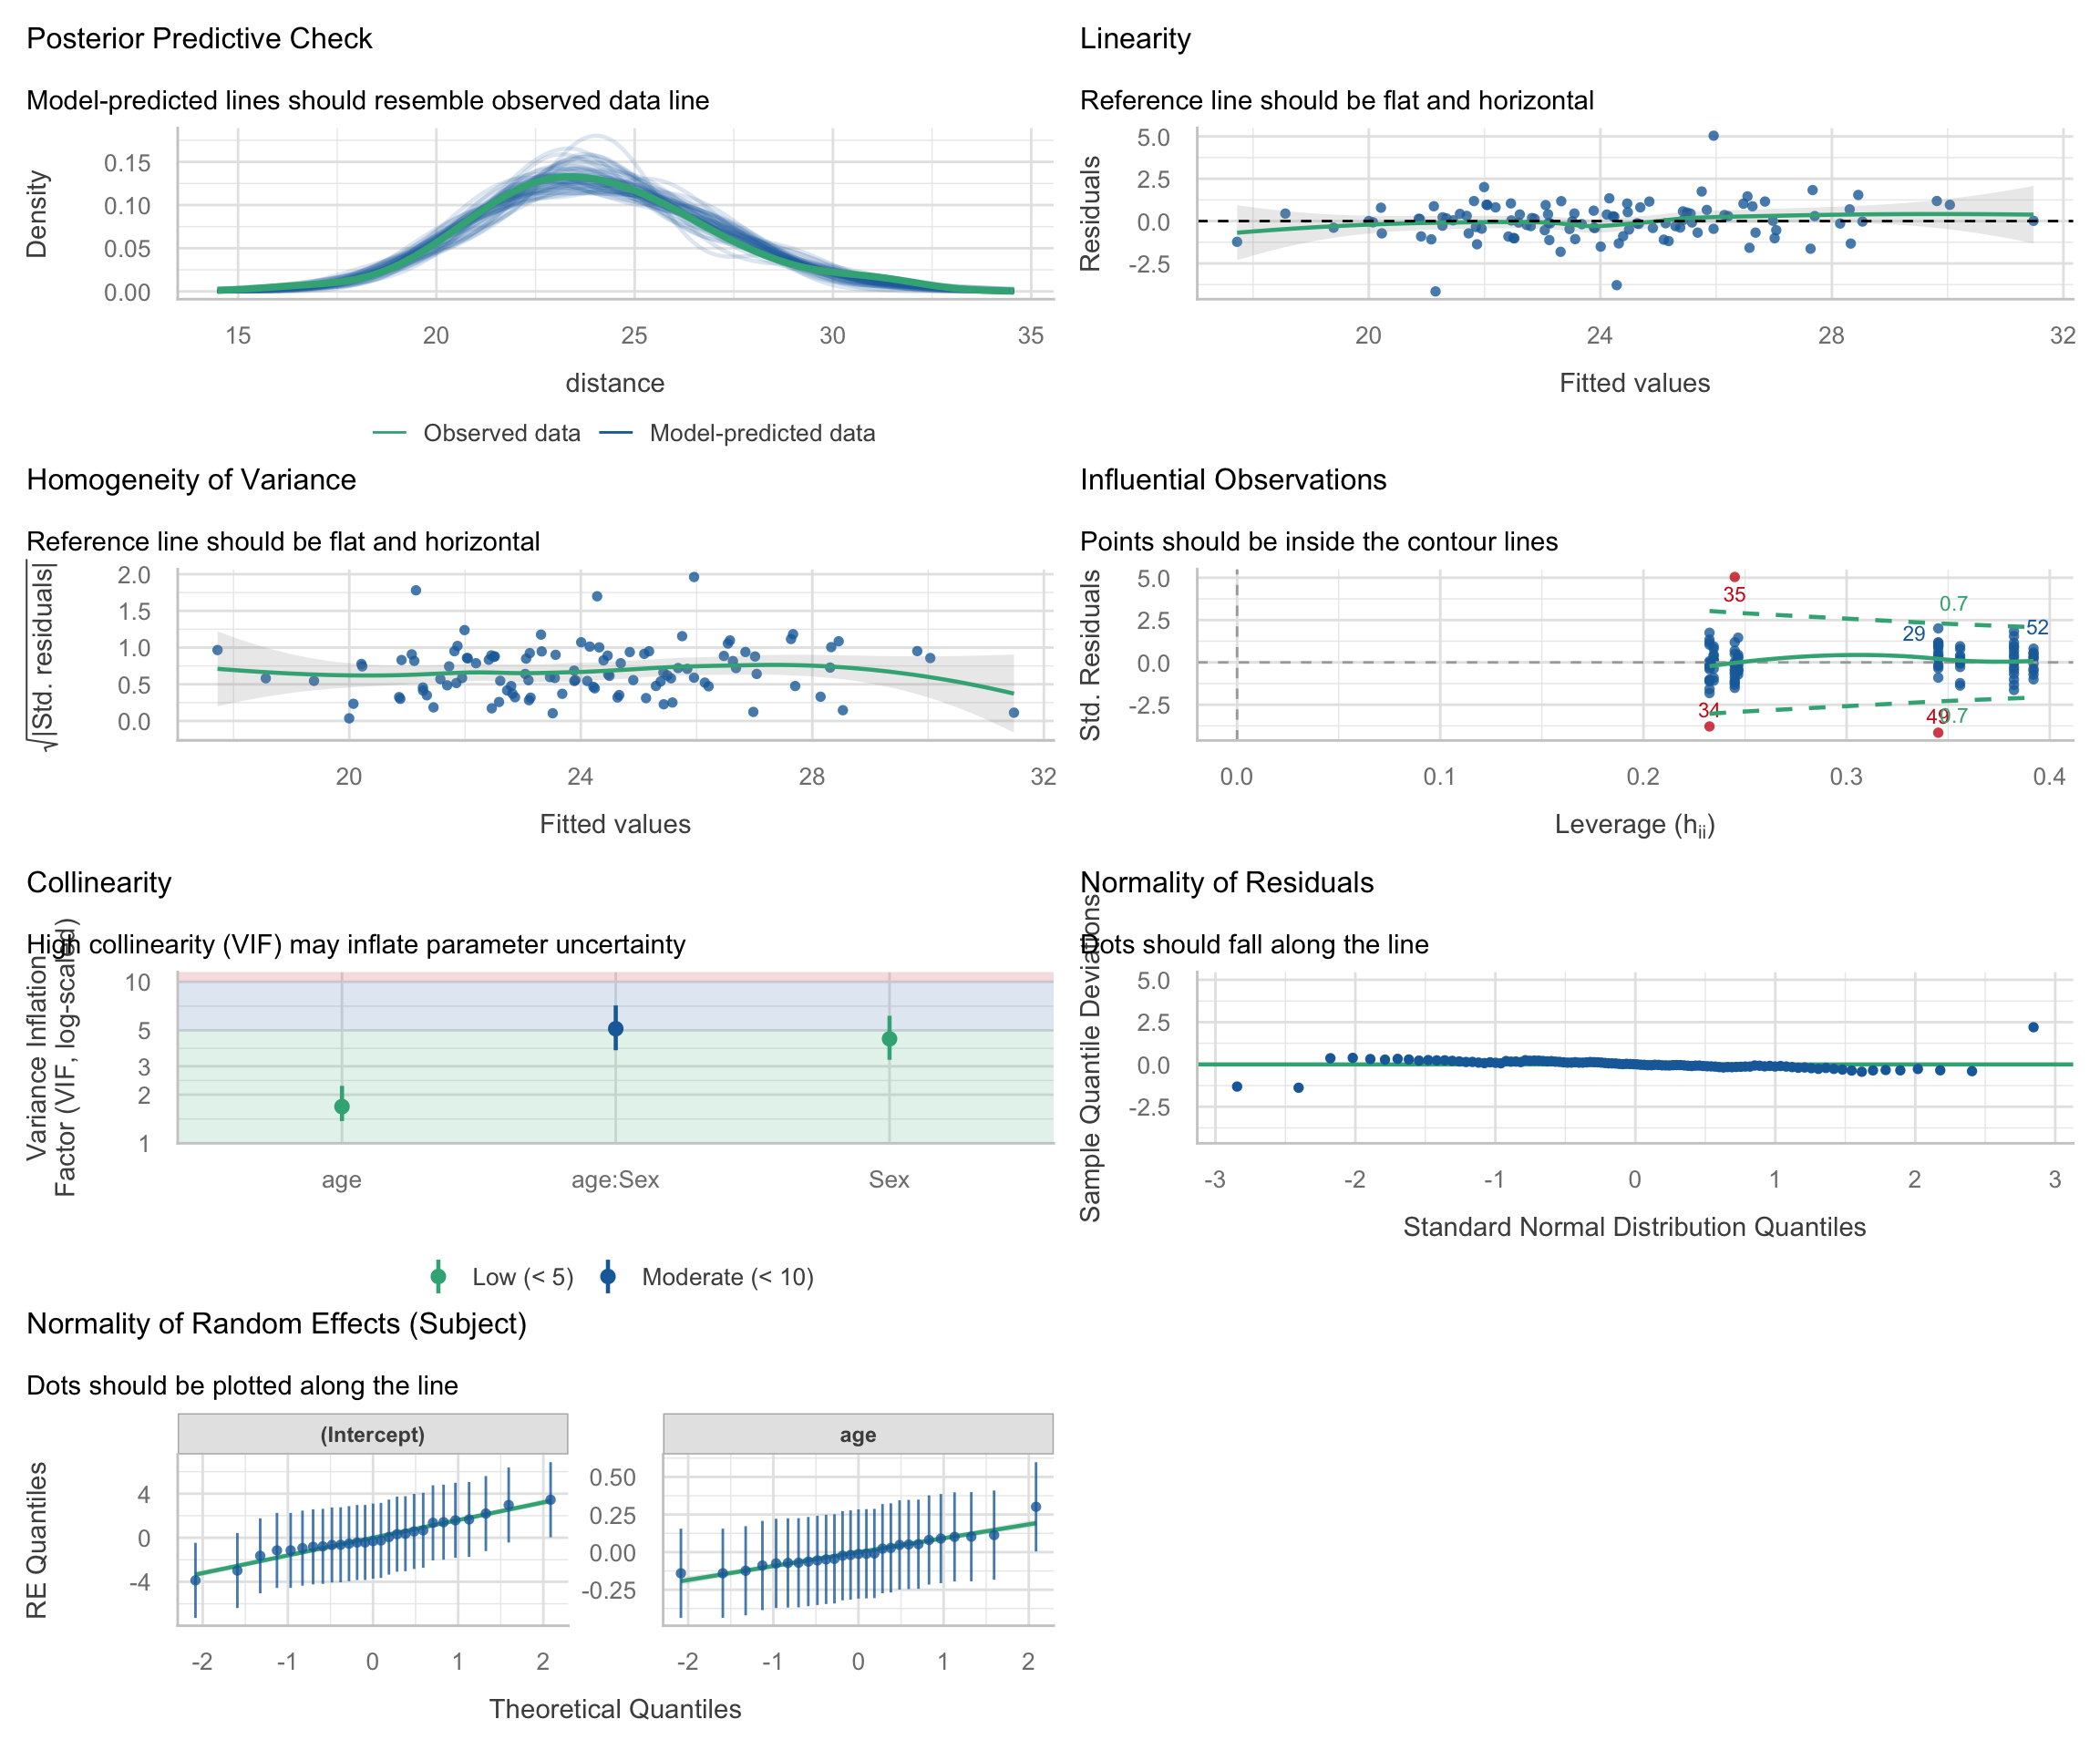Click the Homogeneity of Variance title
Screen dimensions: 2100x1750
pos(191,480)
